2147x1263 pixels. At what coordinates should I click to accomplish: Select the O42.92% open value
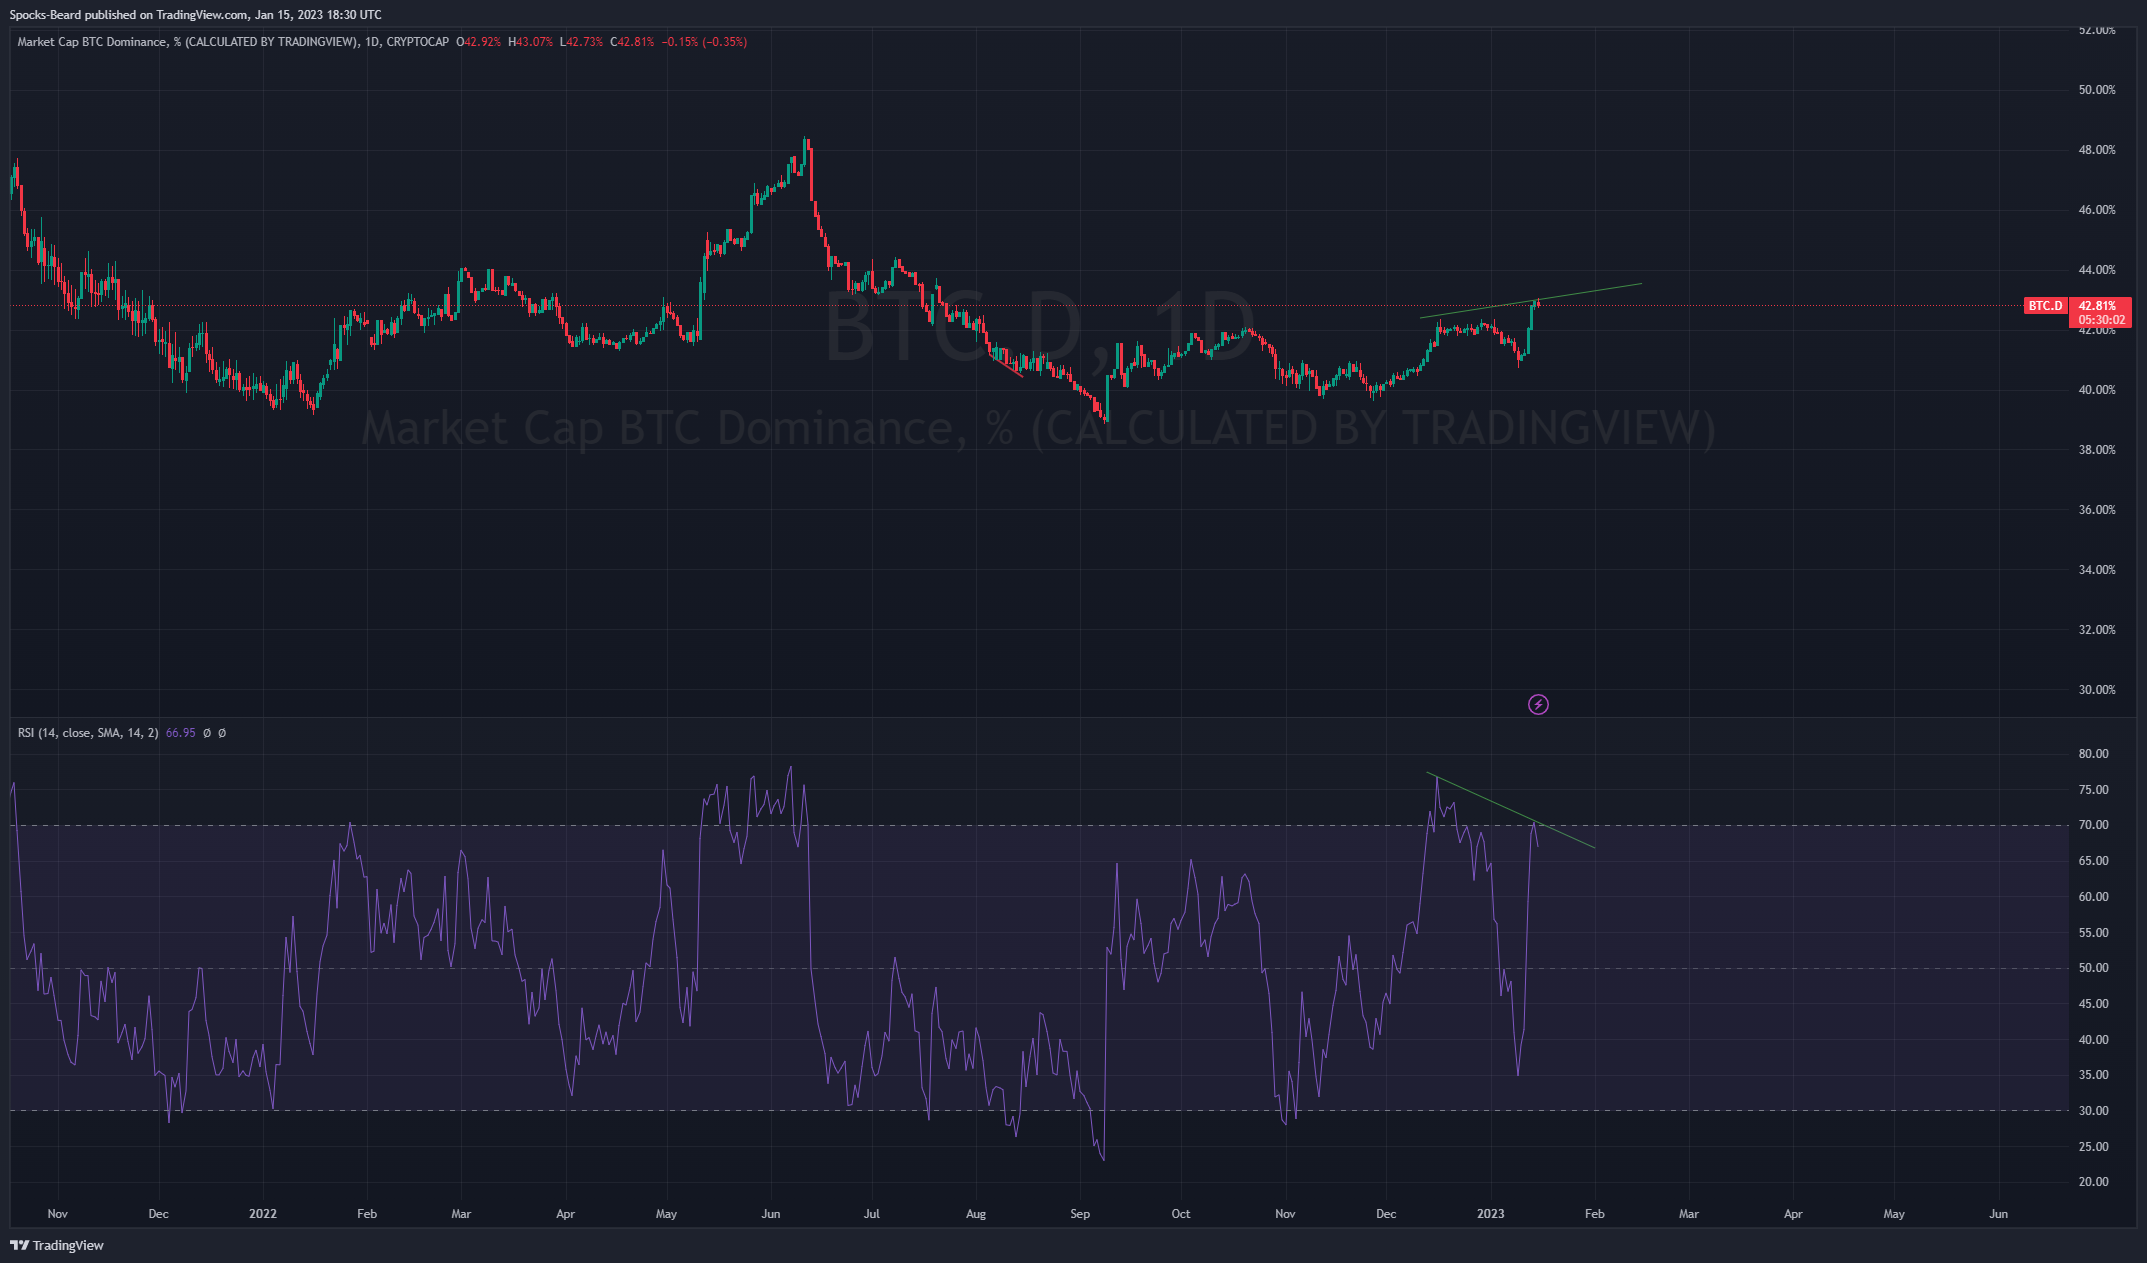click(x=478, y=42)
